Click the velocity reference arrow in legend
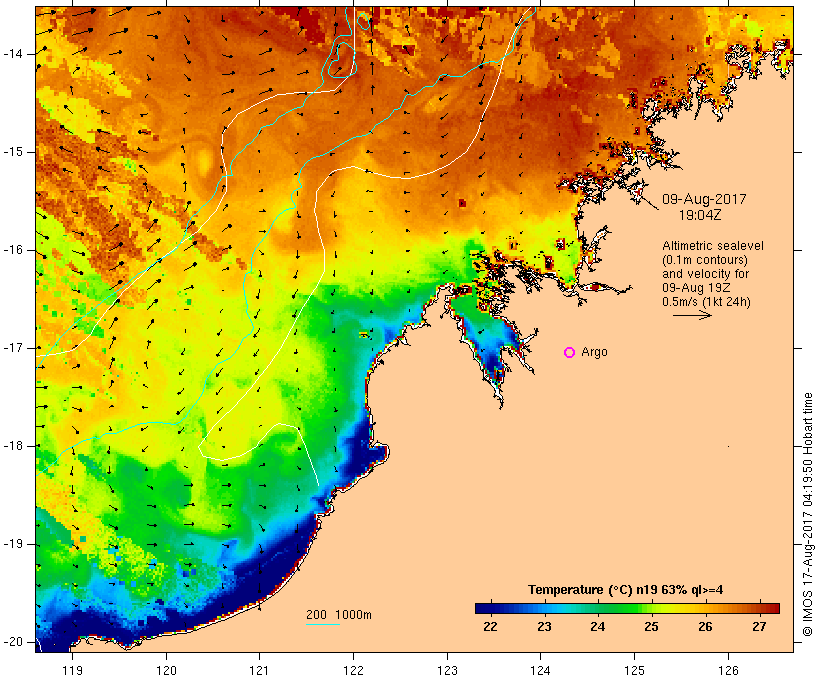 pyautogui.click(x=692, y=315)
